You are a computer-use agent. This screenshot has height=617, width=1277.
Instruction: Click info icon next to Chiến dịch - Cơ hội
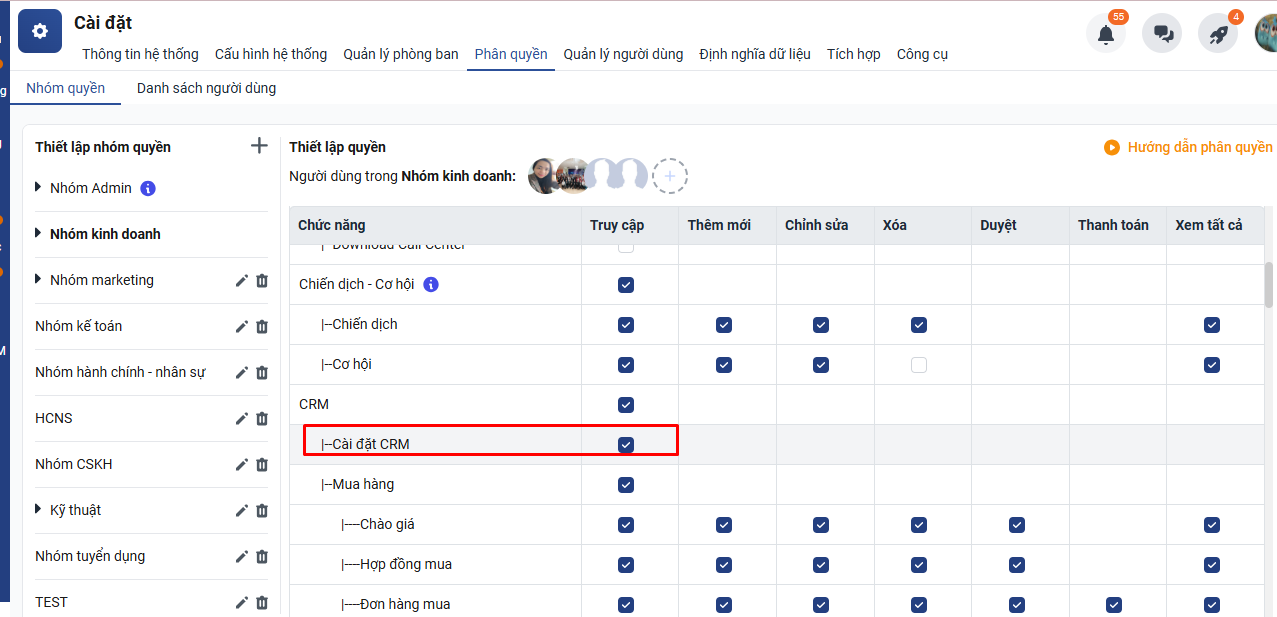pyautogui.click(x=431, y=285)
